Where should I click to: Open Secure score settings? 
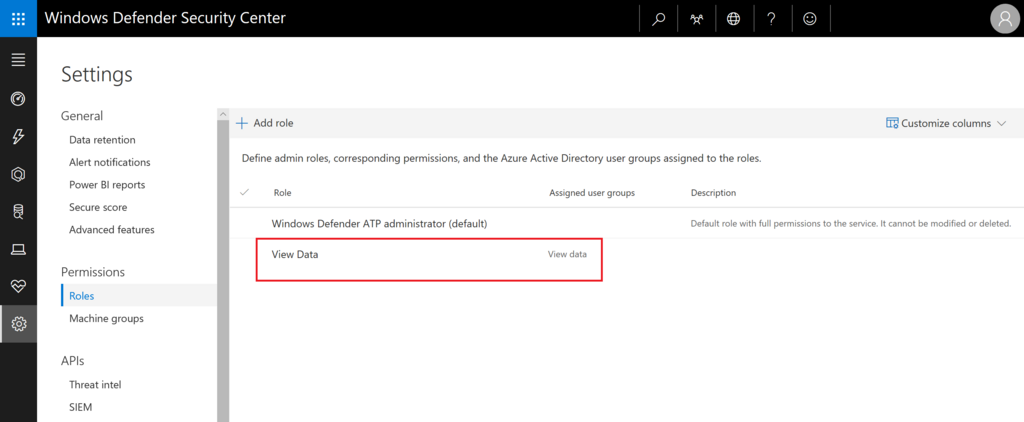[x=98, y=207]
